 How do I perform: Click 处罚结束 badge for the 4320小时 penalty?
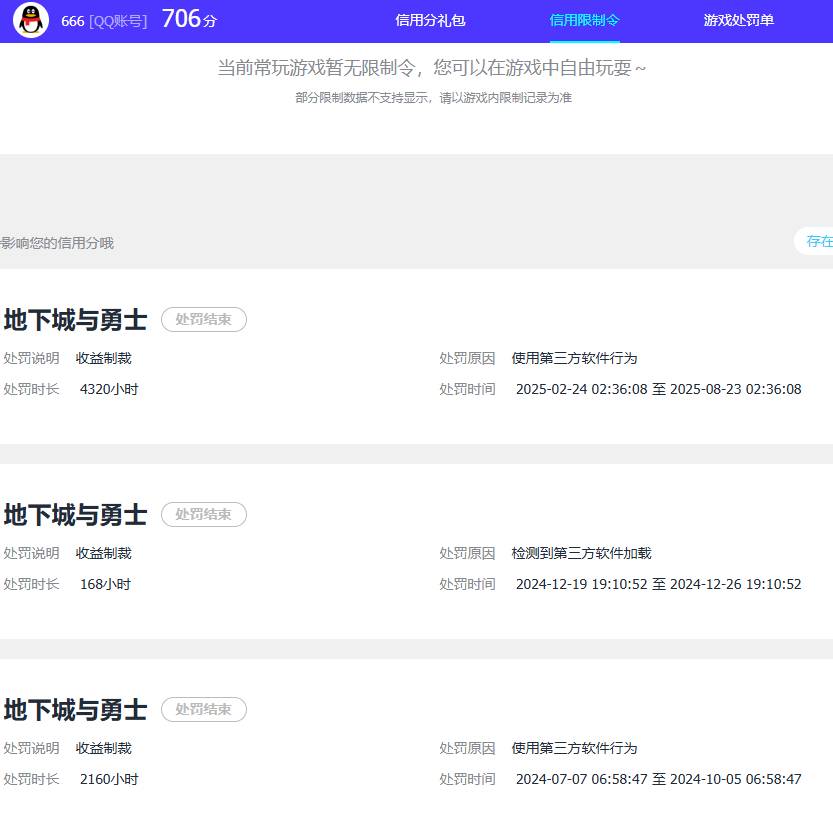(204, 319)
